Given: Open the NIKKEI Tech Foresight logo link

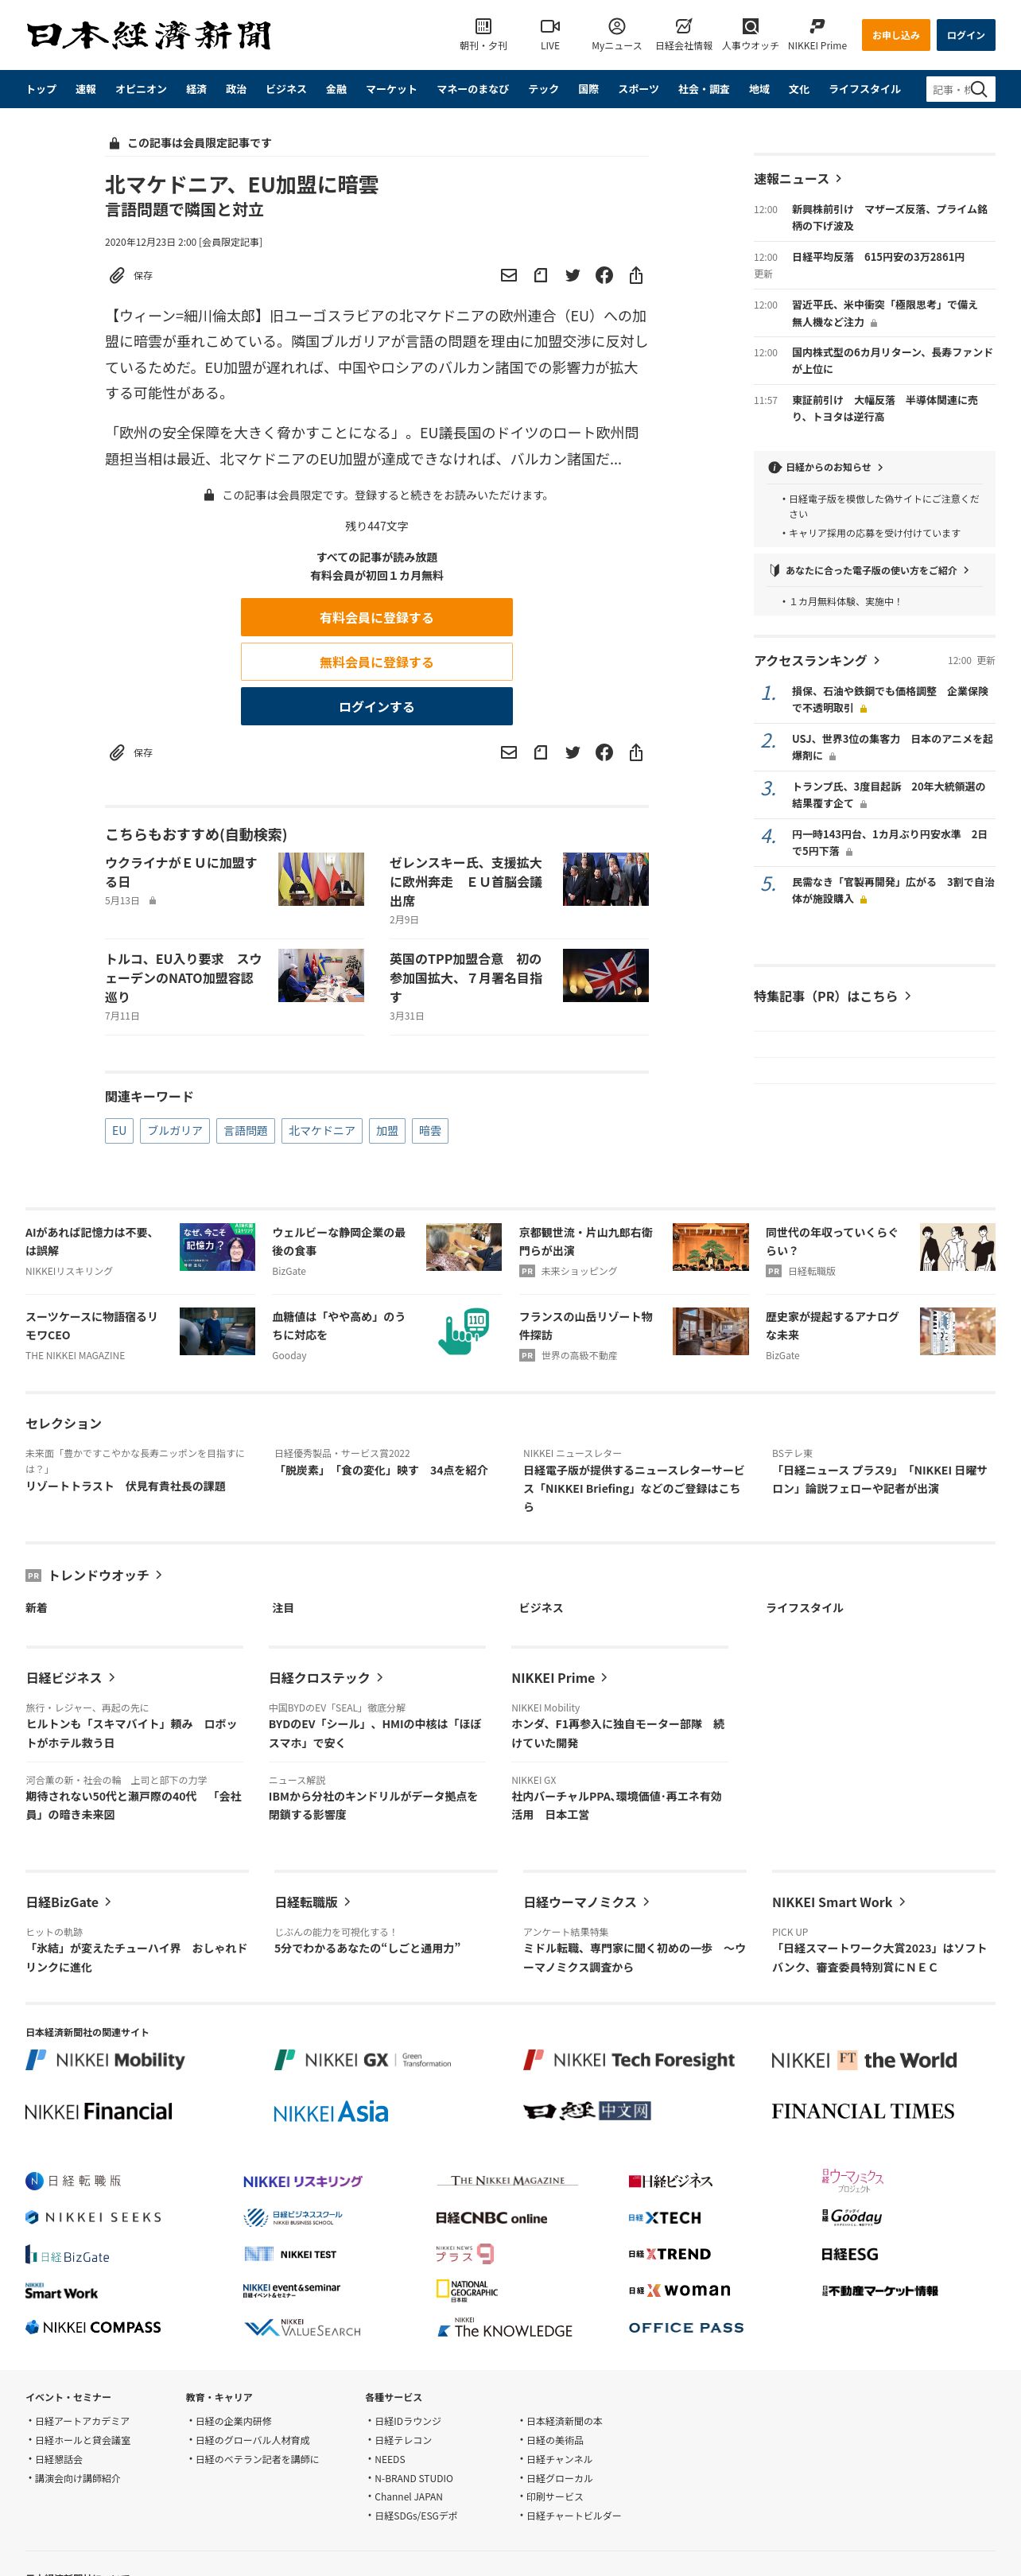Looking at the screenshot, I should 629,2059.
